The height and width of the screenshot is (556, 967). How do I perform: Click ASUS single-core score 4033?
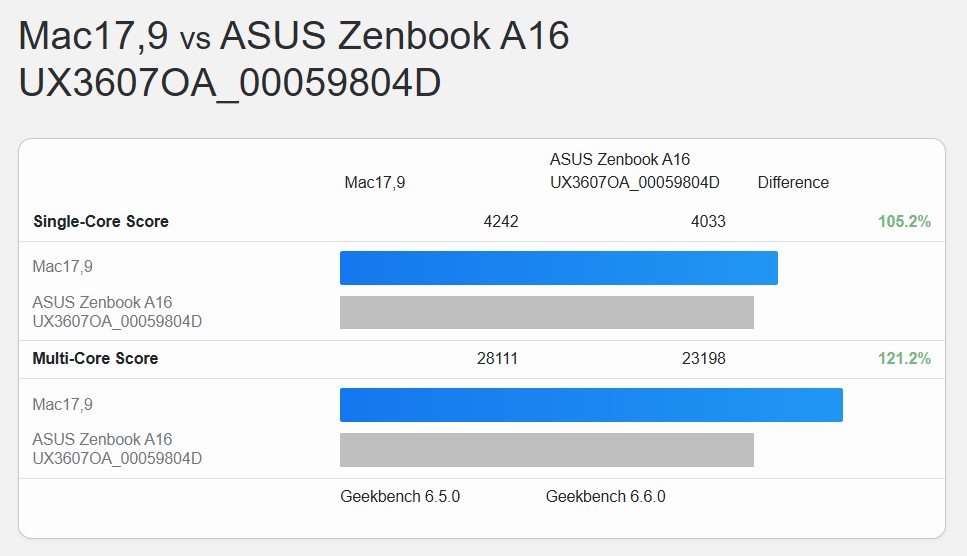708,221
